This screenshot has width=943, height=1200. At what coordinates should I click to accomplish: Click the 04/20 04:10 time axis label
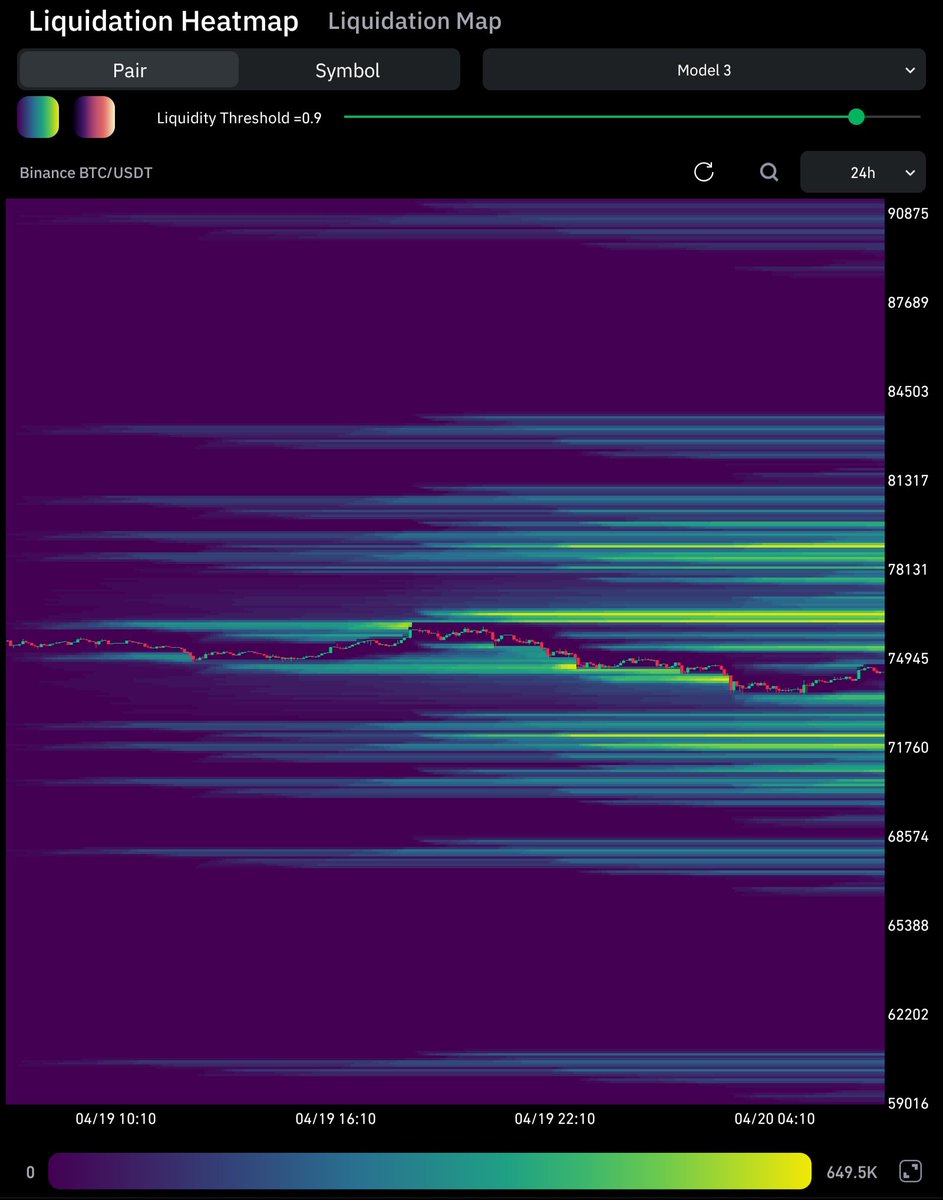point(774,1119)
